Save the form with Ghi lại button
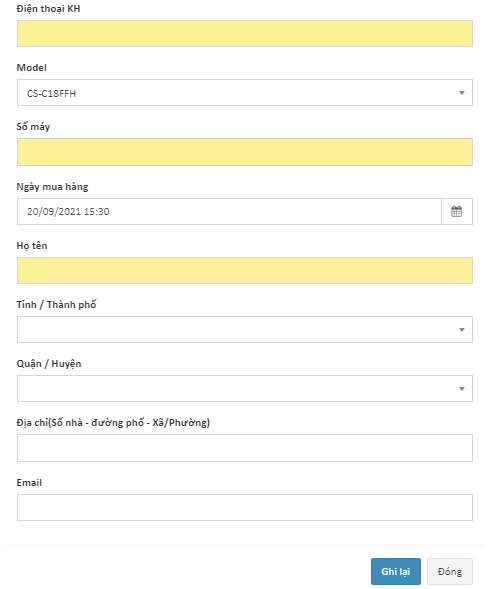This screenshot has height=589, width=495. point(395,571)
